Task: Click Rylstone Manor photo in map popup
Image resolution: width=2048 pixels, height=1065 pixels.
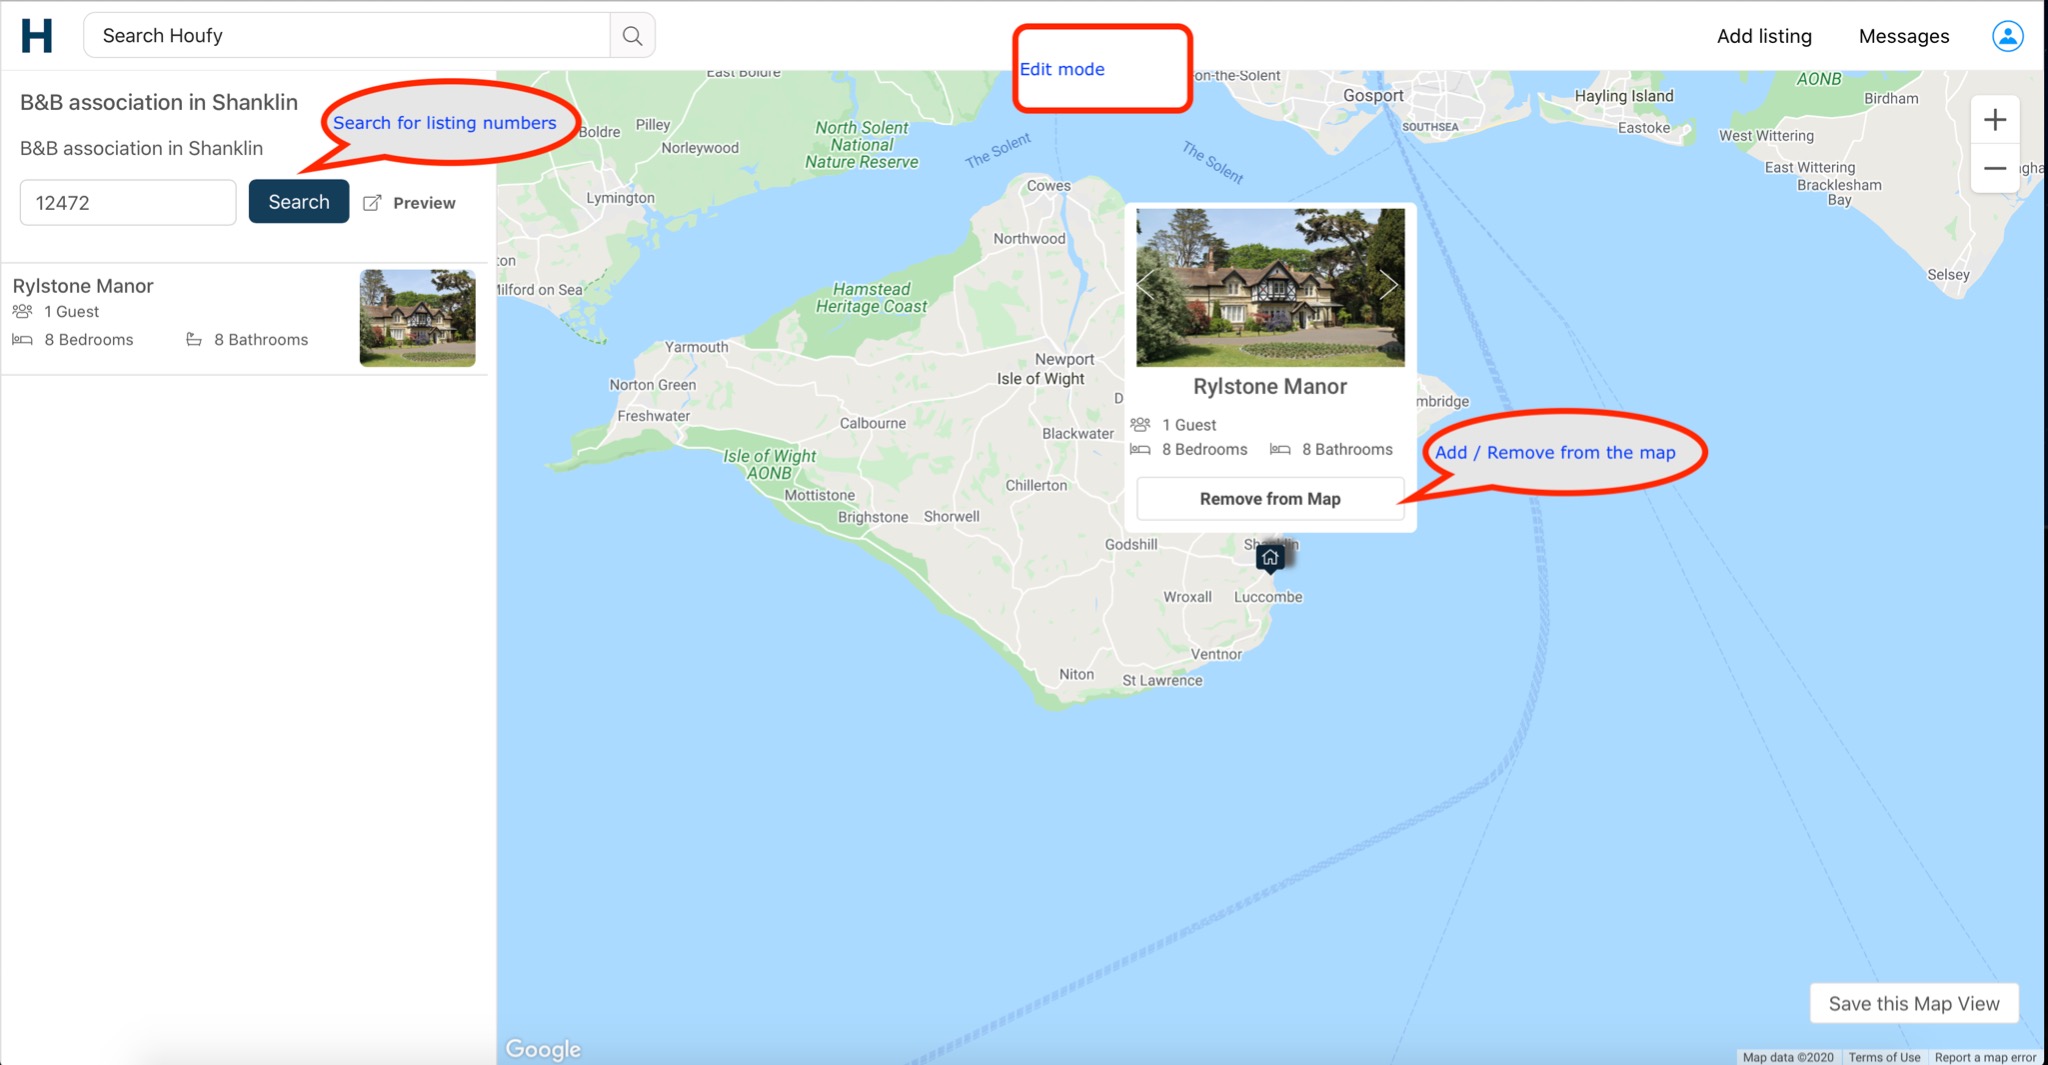Action: pyautogui.click(x=1270, y=287)
